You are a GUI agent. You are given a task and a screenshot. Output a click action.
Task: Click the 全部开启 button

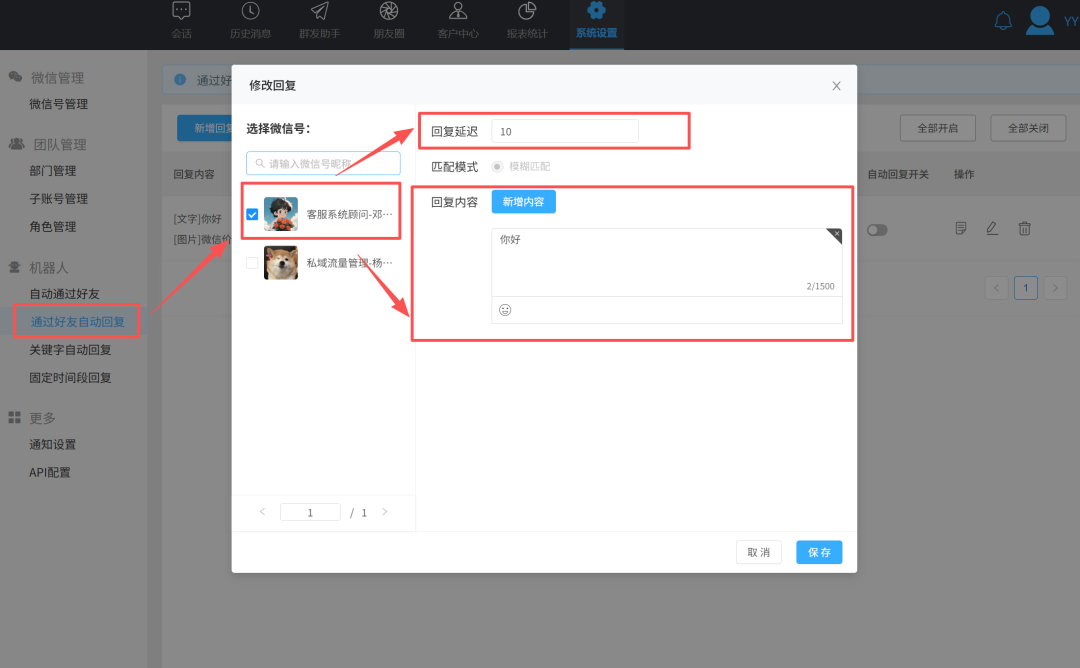[x=937, y=128]
